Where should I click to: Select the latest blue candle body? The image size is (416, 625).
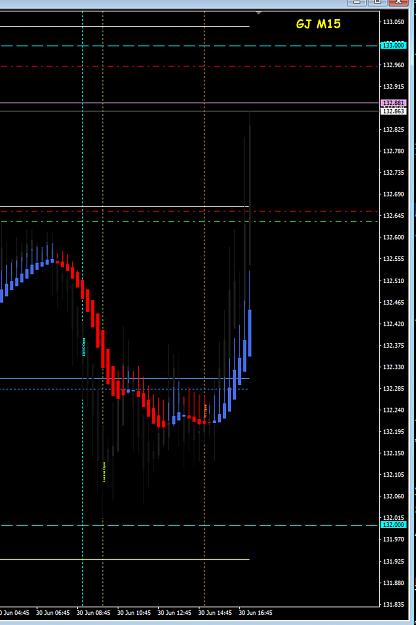pos(249,333)
